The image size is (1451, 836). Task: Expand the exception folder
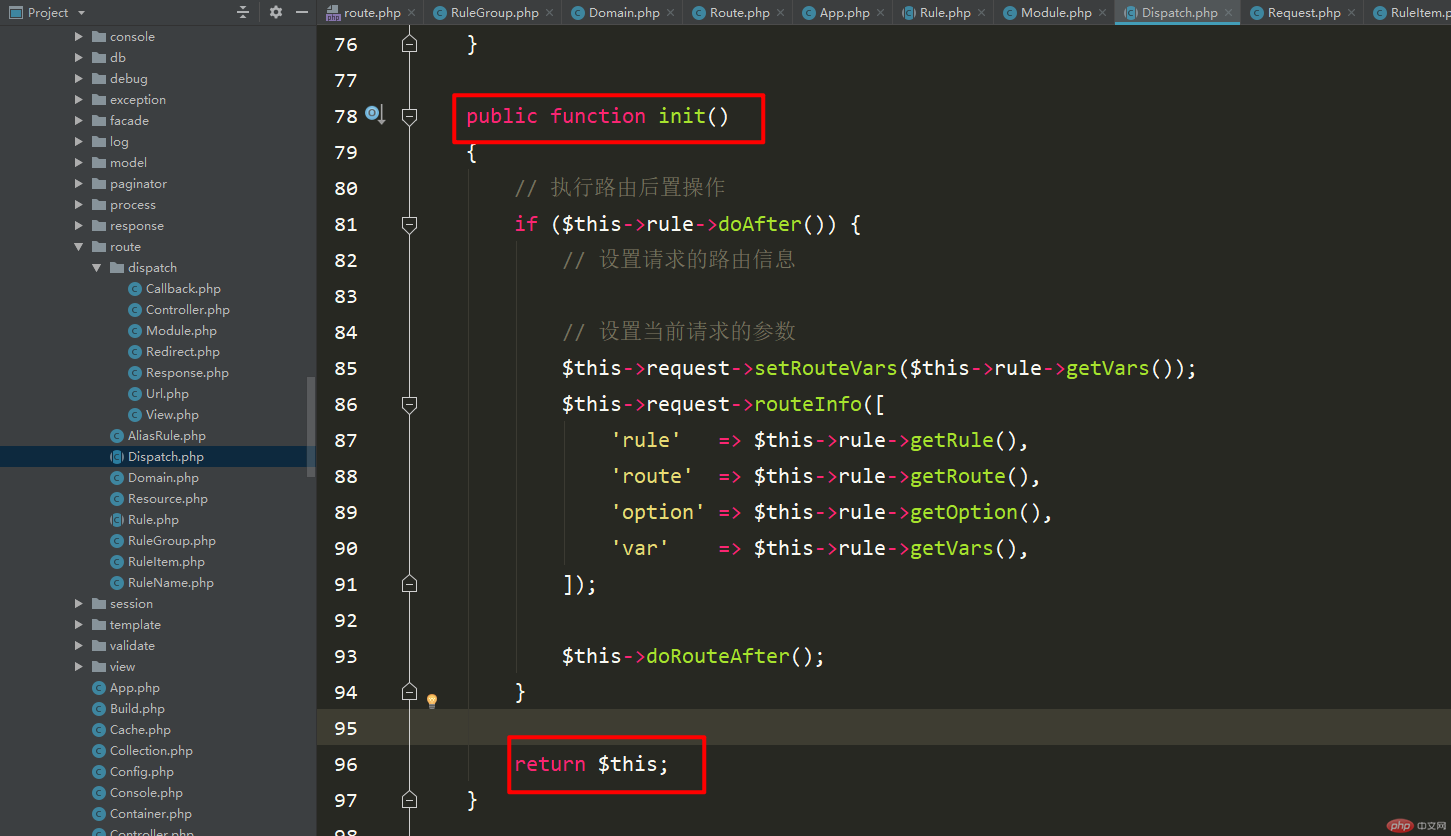pos(79,99)
